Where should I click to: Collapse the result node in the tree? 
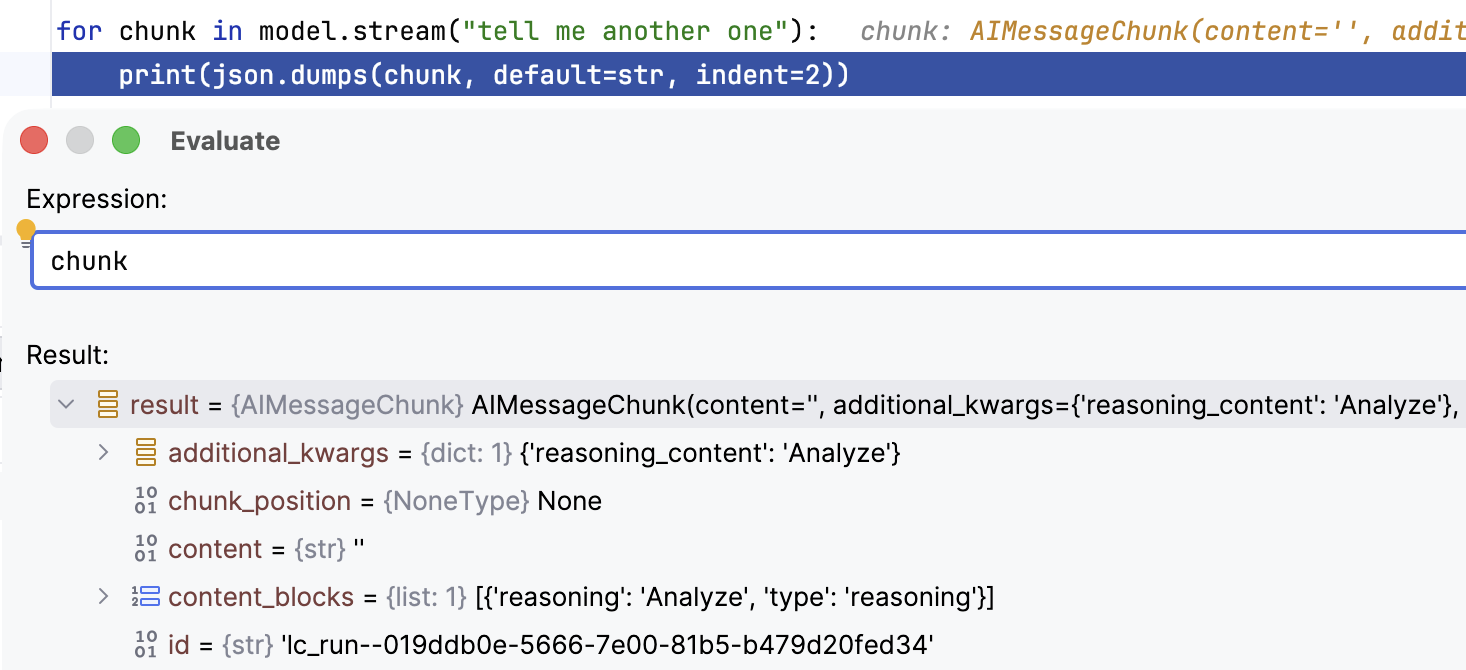coord(67,405)
